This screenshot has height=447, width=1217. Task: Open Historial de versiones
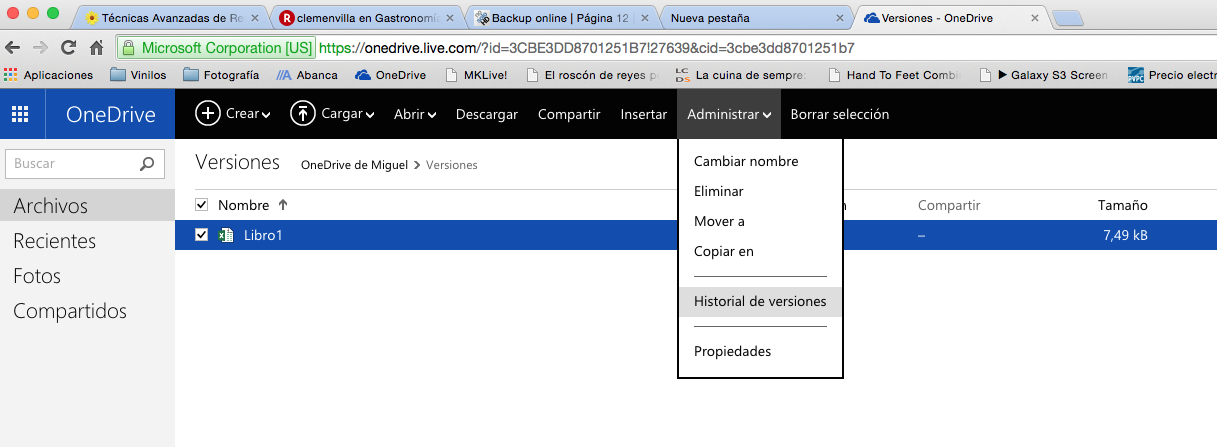(x=760, y=301)
